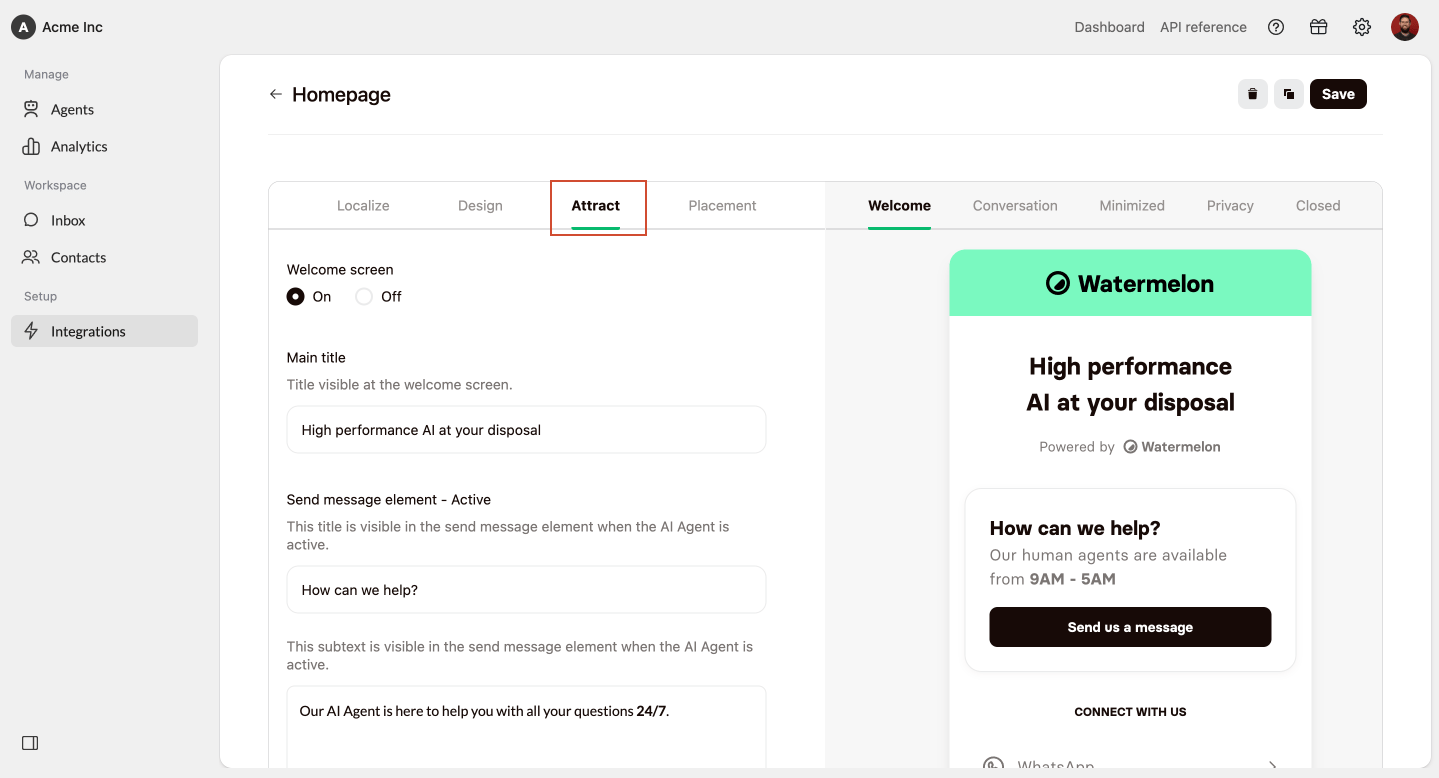Click Send us a message button
Image resolution: width=1439 pixels, height=778 pixels.
click(1130, 627)
